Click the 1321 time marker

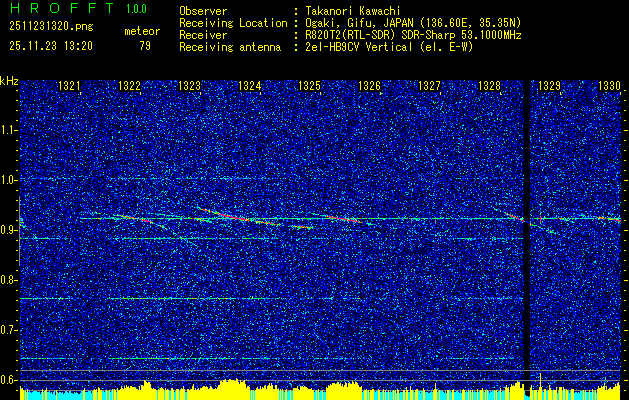[69, 86]
